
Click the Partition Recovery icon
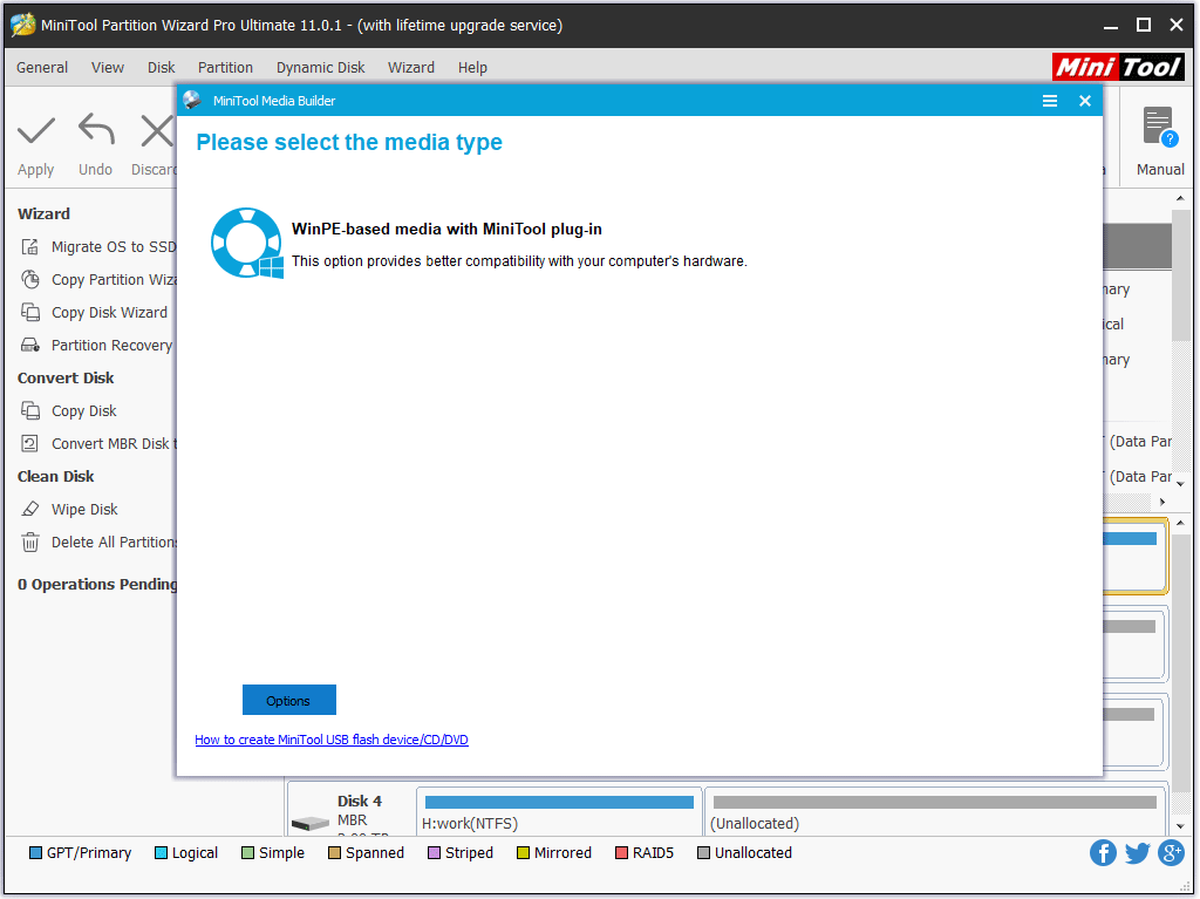point(31,346)
